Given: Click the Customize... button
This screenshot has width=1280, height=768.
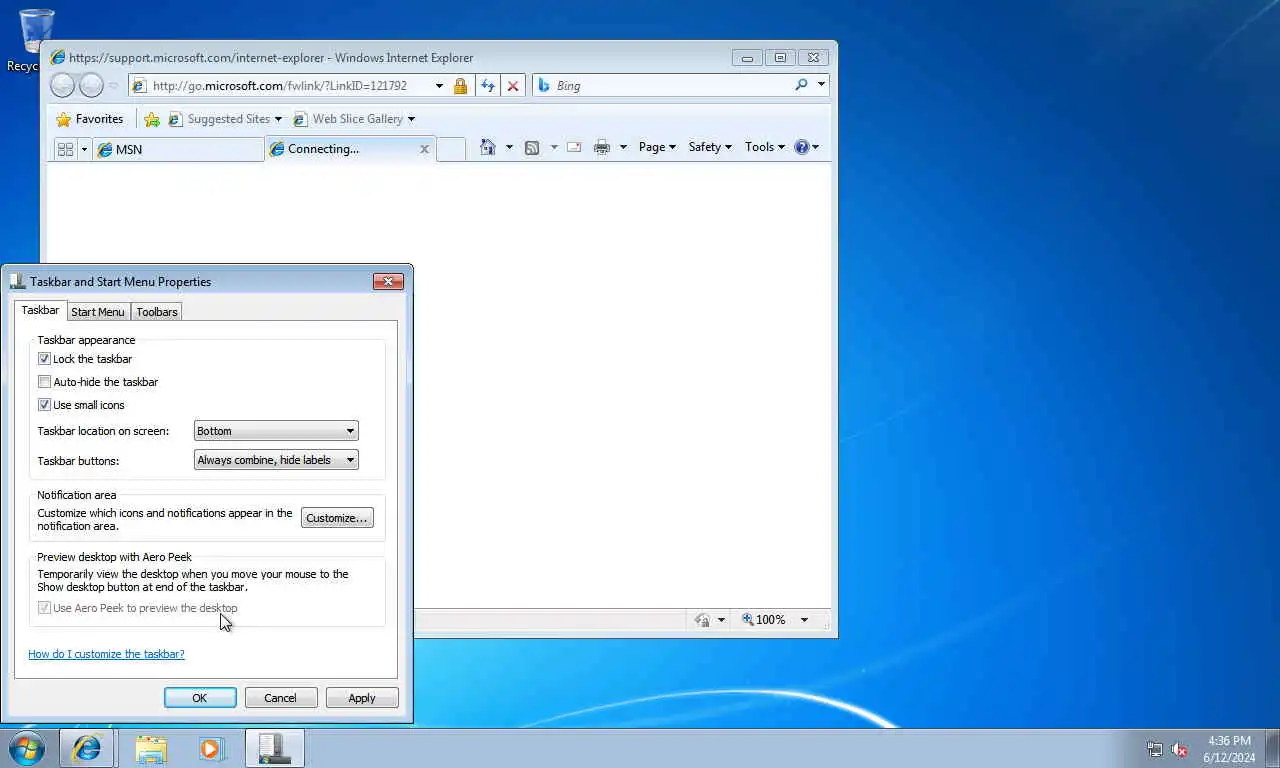Looking at the screenshot, I should 337,518.
